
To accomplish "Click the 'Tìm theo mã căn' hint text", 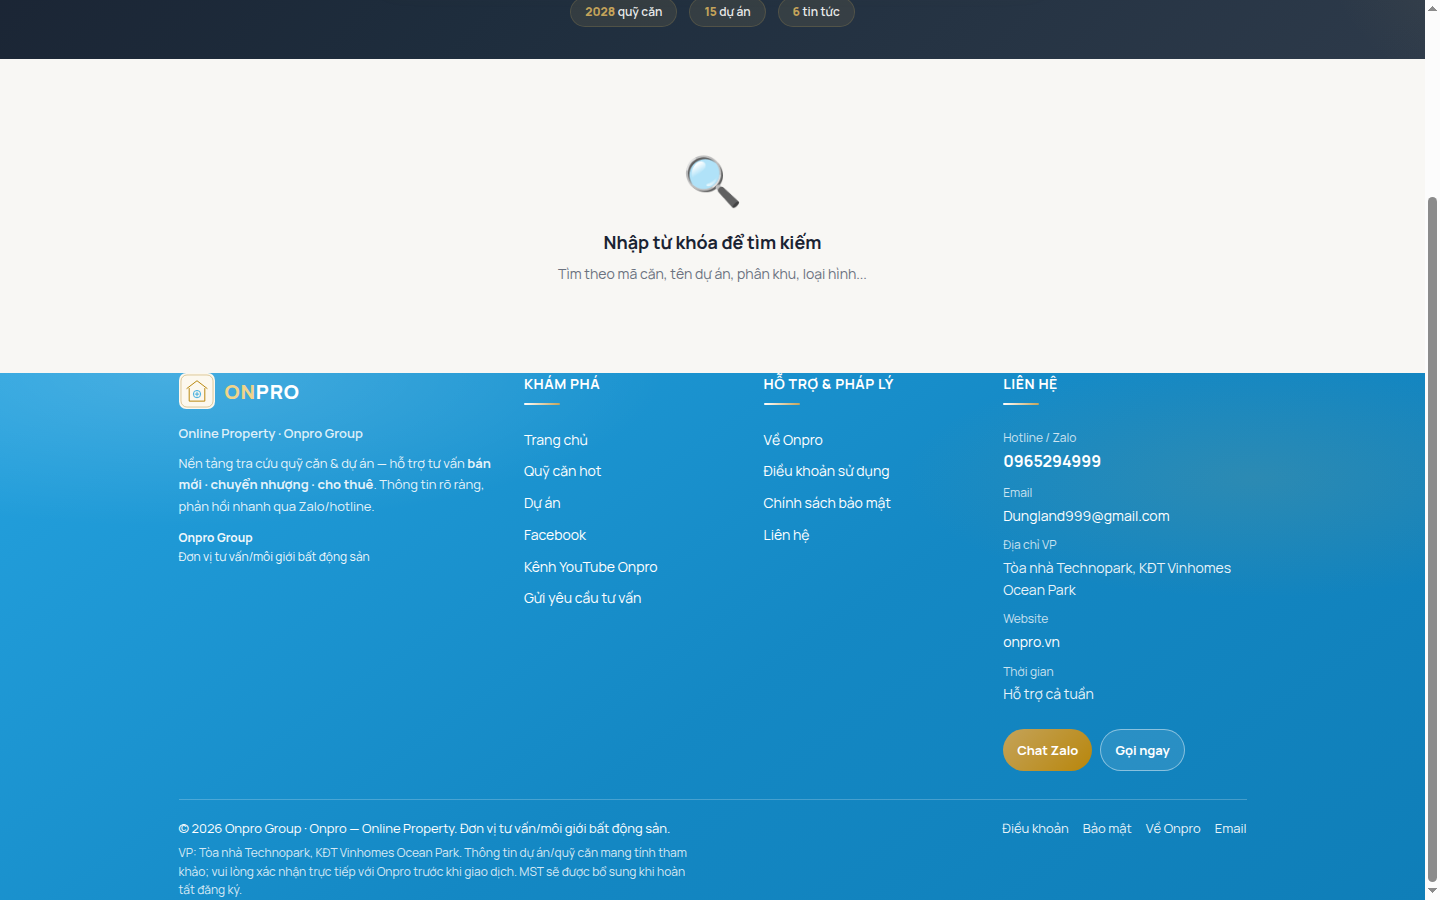I will pyautogui.click(x=712, y=274).
